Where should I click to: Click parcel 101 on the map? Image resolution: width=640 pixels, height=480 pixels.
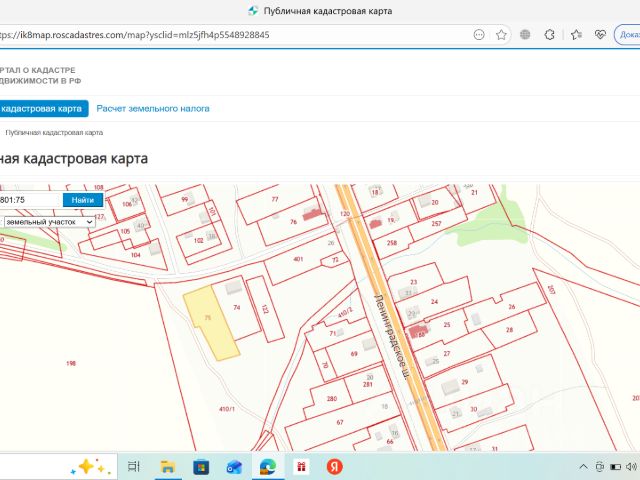211,211
